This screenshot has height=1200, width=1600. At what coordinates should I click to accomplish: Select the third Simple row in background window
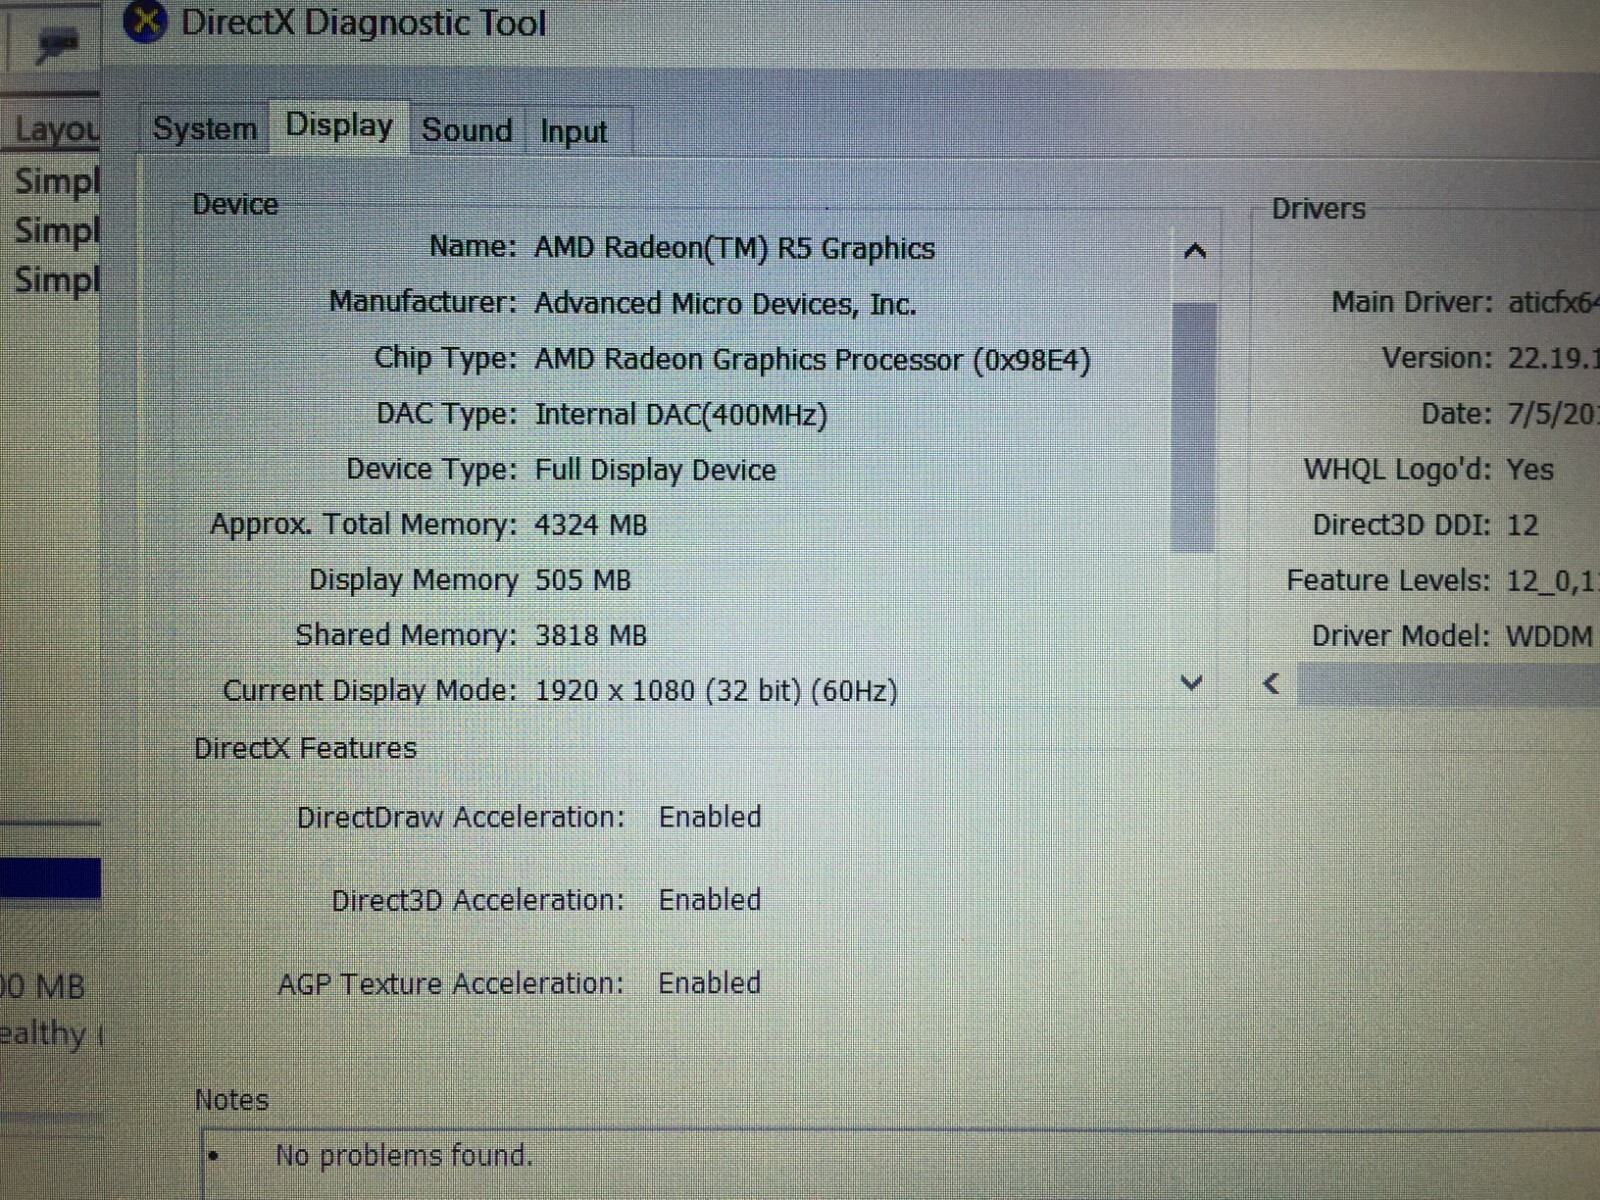click(57, 279)
